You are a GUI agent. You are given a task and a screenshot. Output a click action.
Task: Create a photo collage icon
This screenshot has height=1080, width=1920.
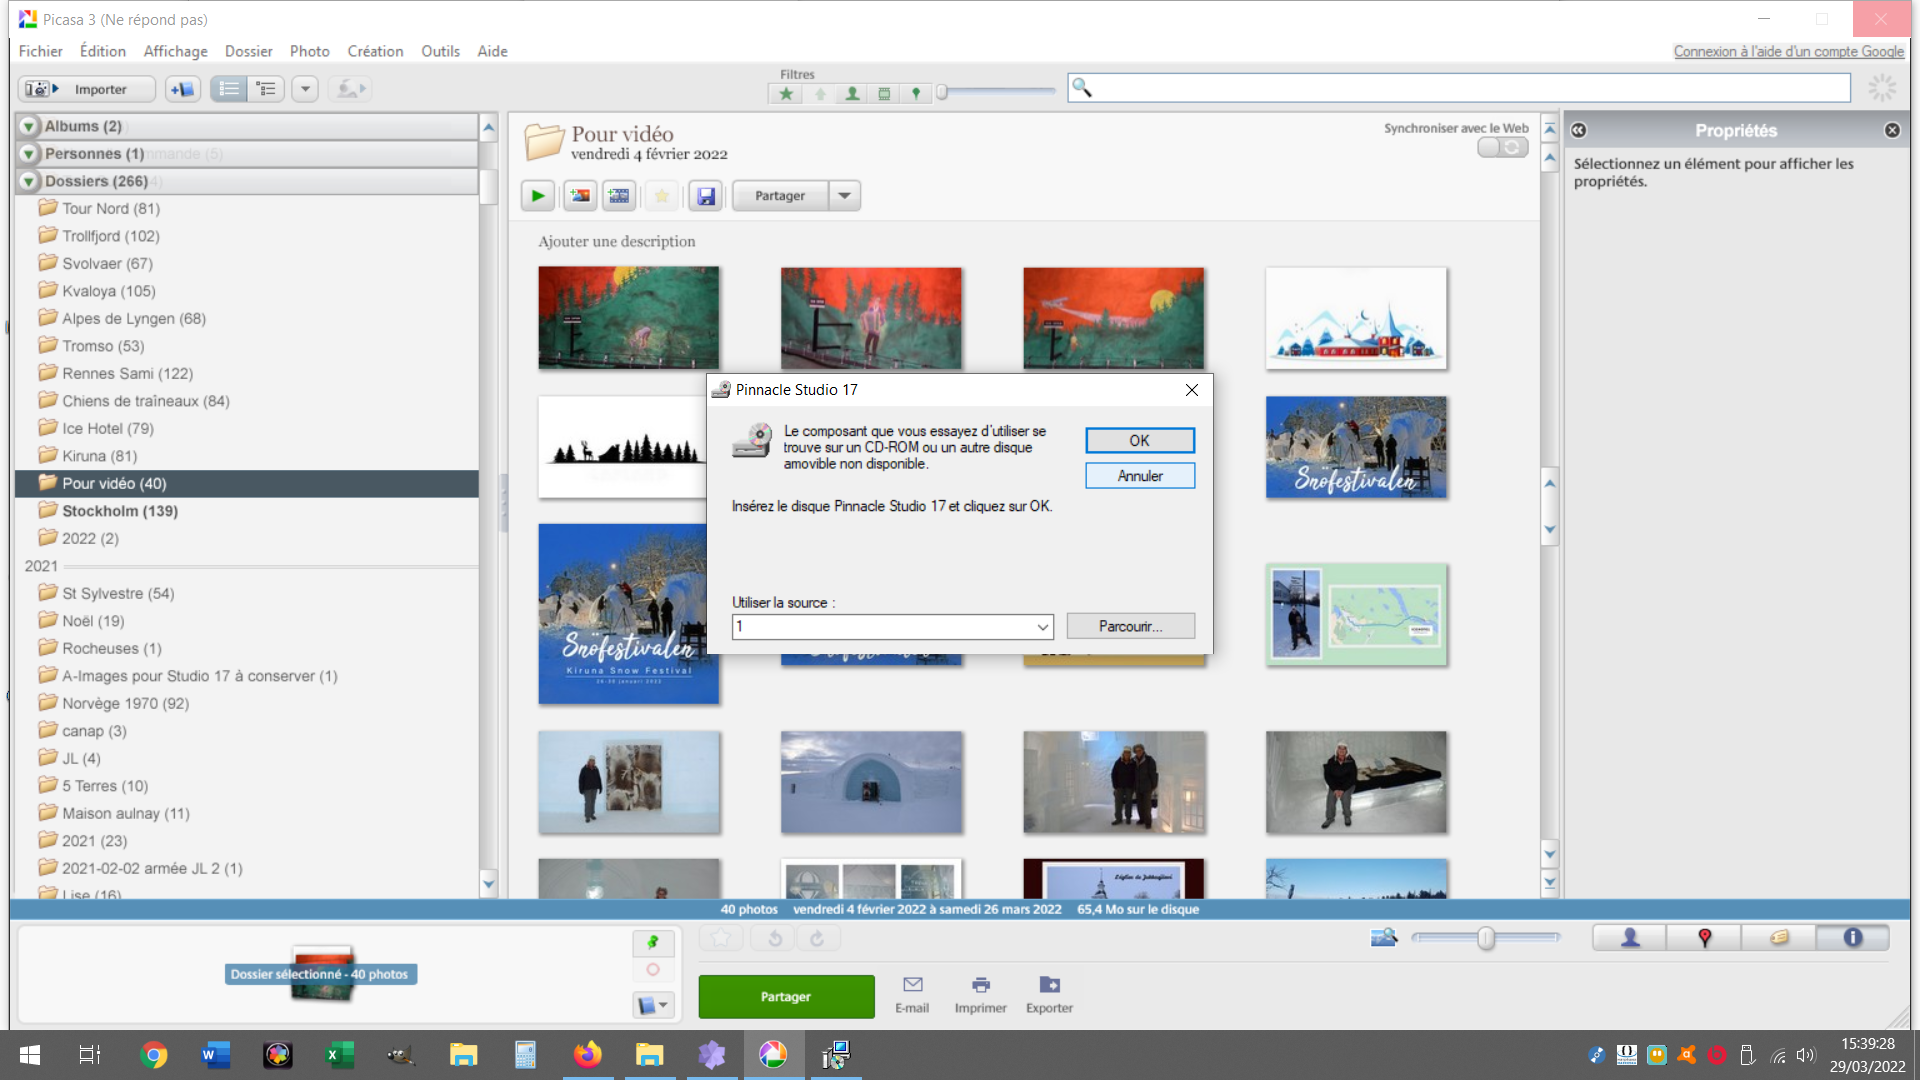pyautogui.click(x=579, y=196)
